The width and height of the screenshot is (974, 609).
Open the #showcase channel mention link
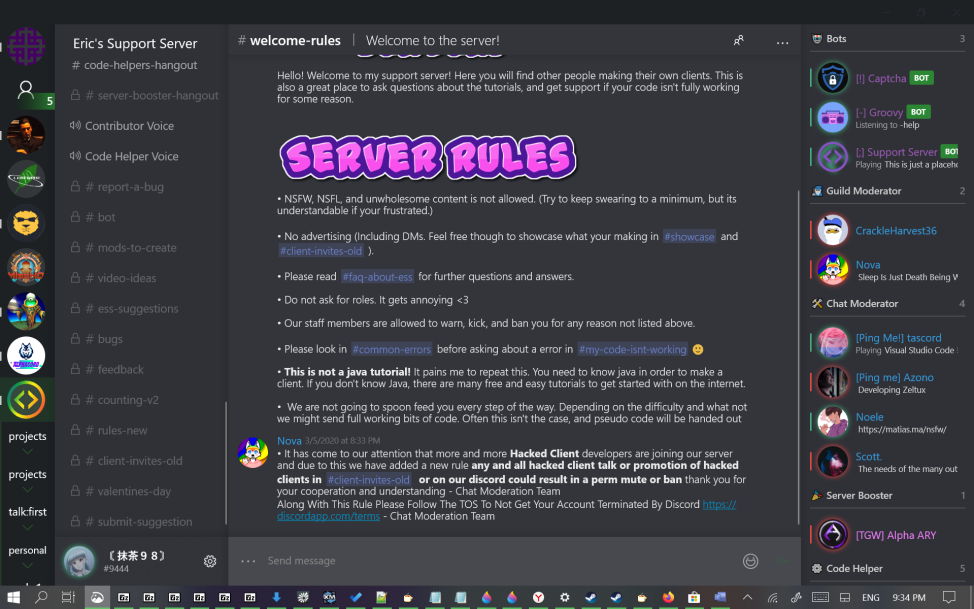tap(689, 237)
